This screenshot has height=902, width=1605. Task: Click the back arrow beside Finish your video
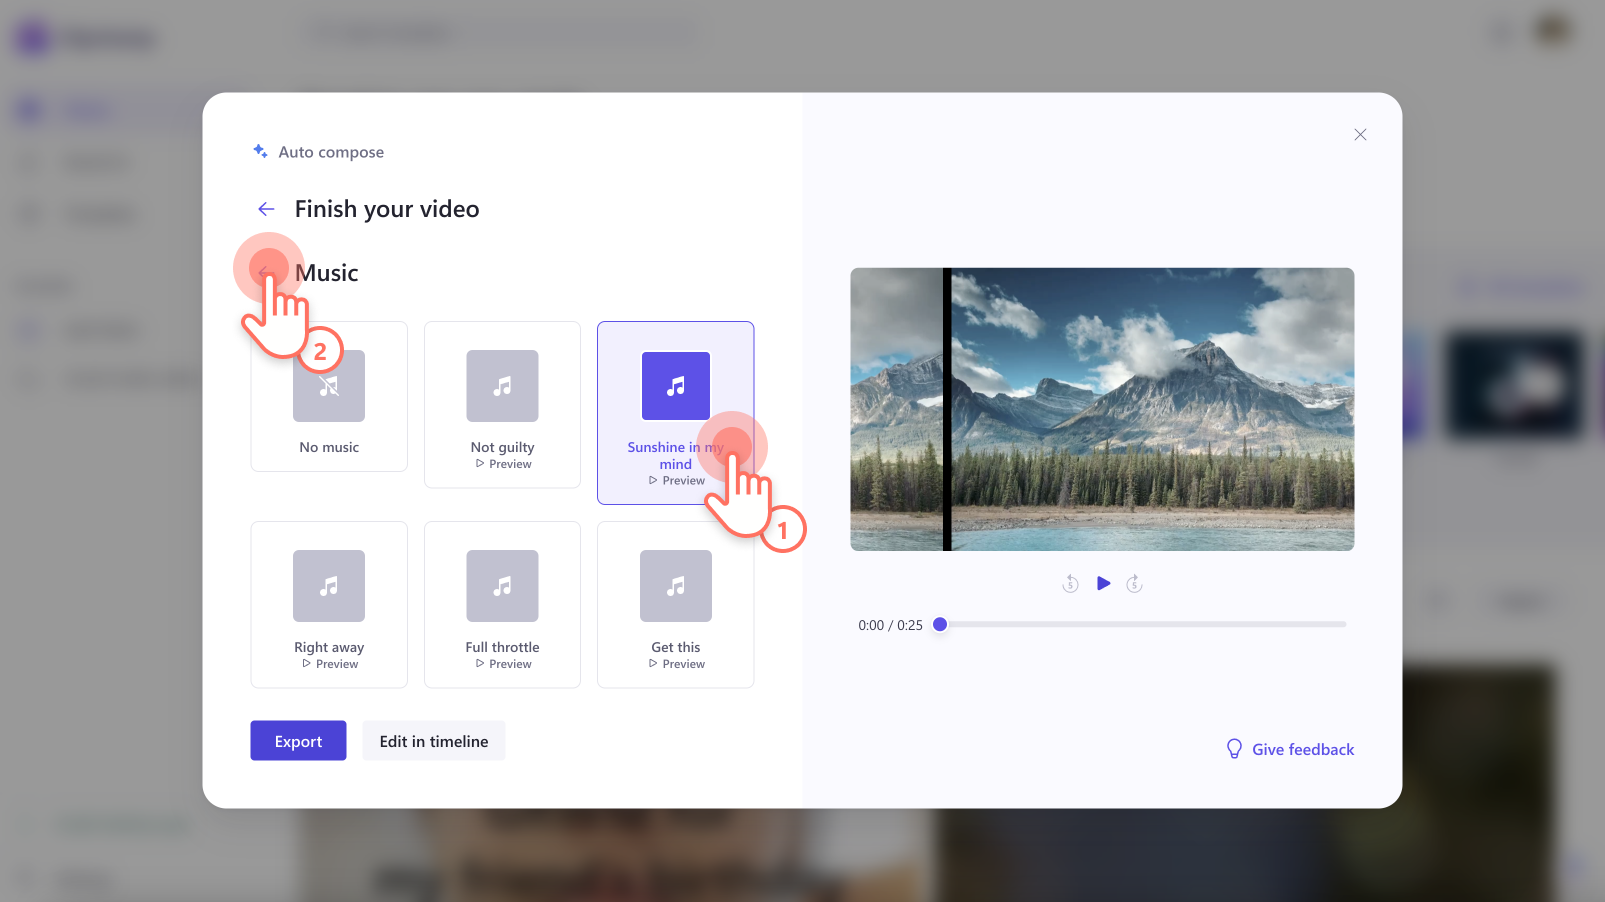point(266,209)
